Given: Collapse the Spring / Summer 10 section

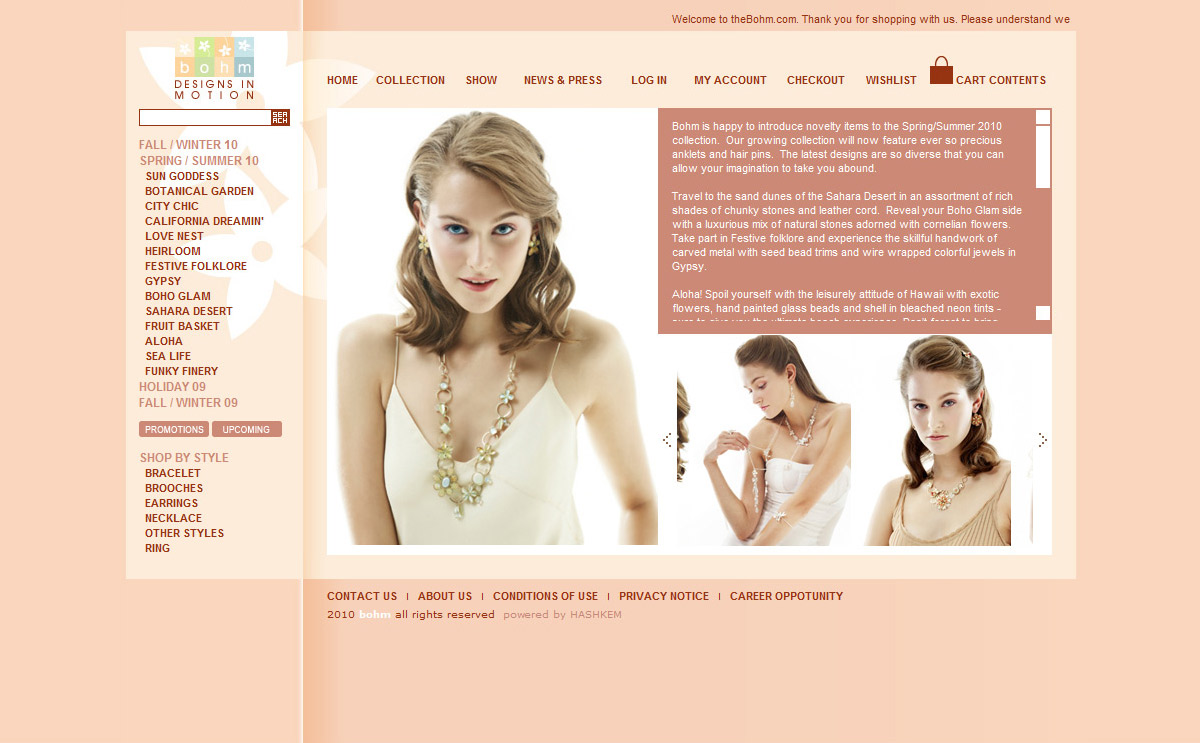Looking at the screenshot, I should [x=199, y=161].
